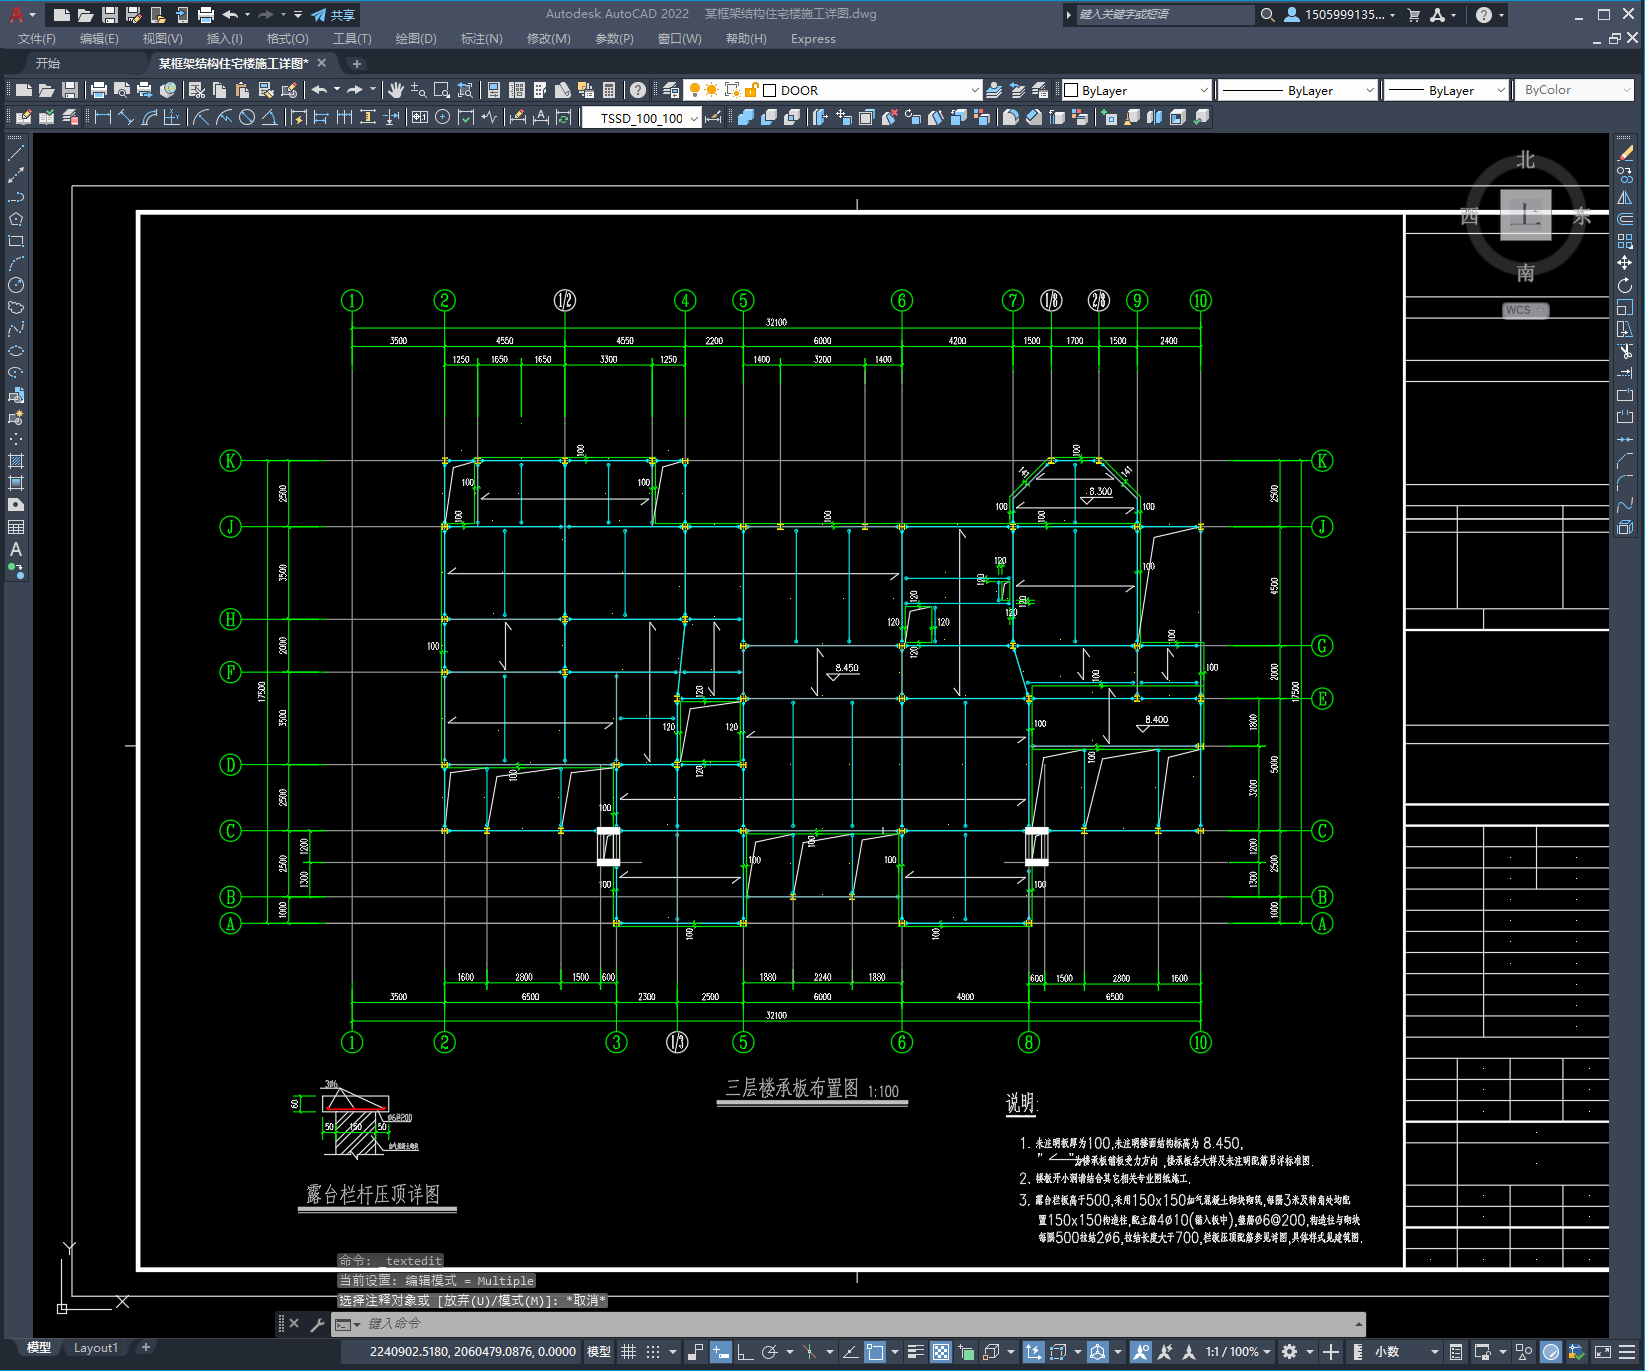Click the search magnifier icon in title bar
Viewport: 1645px width, 1371px height.
point(1267,15)
